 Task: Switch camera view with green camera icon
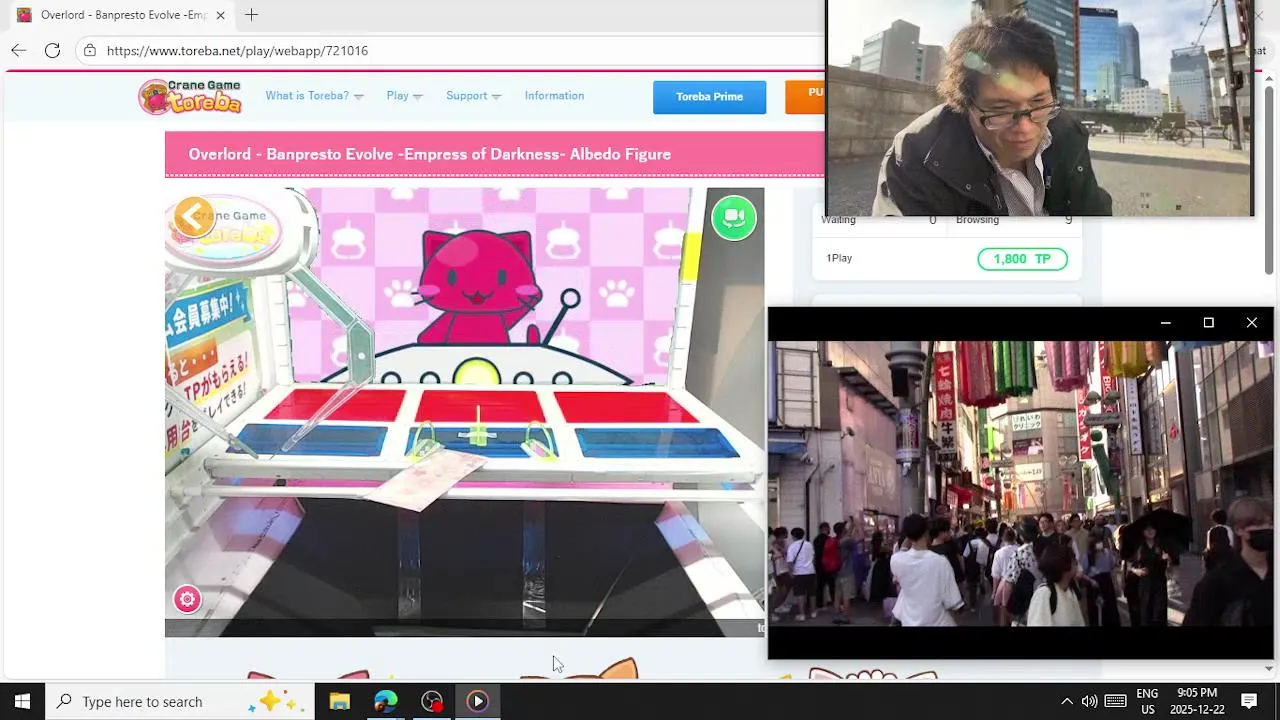[734, 217]
